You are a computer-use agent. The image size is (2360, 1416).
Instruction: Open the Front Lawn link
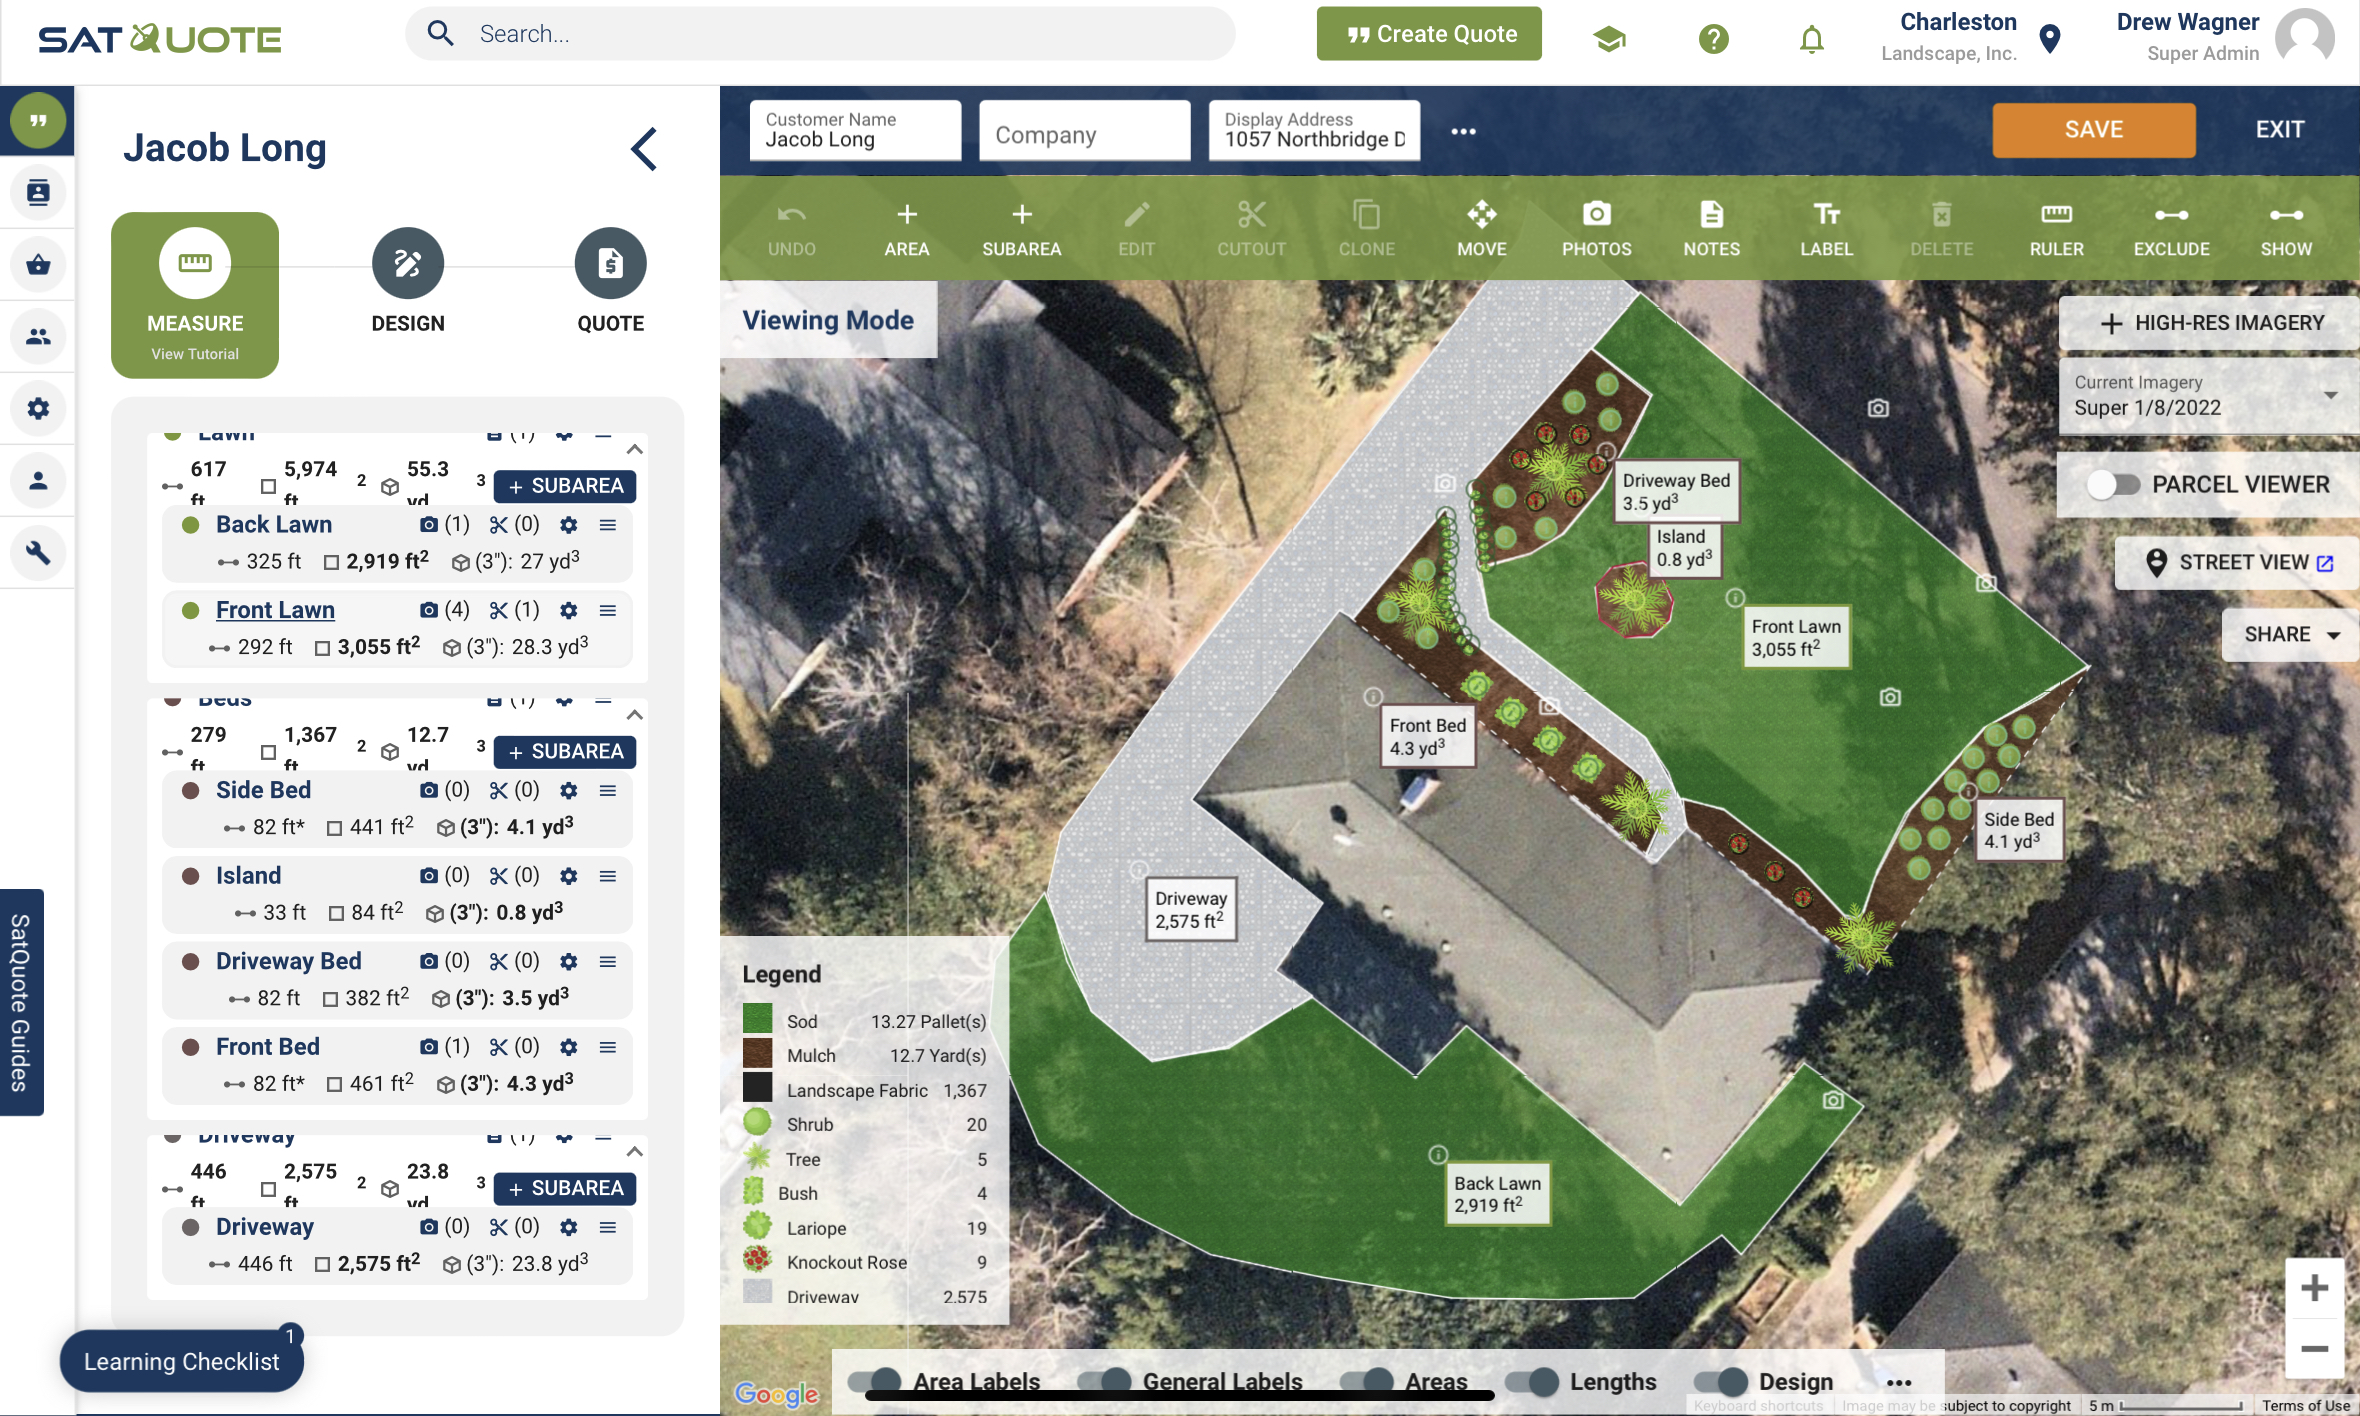pyautogui.click(x=275, y=610)
